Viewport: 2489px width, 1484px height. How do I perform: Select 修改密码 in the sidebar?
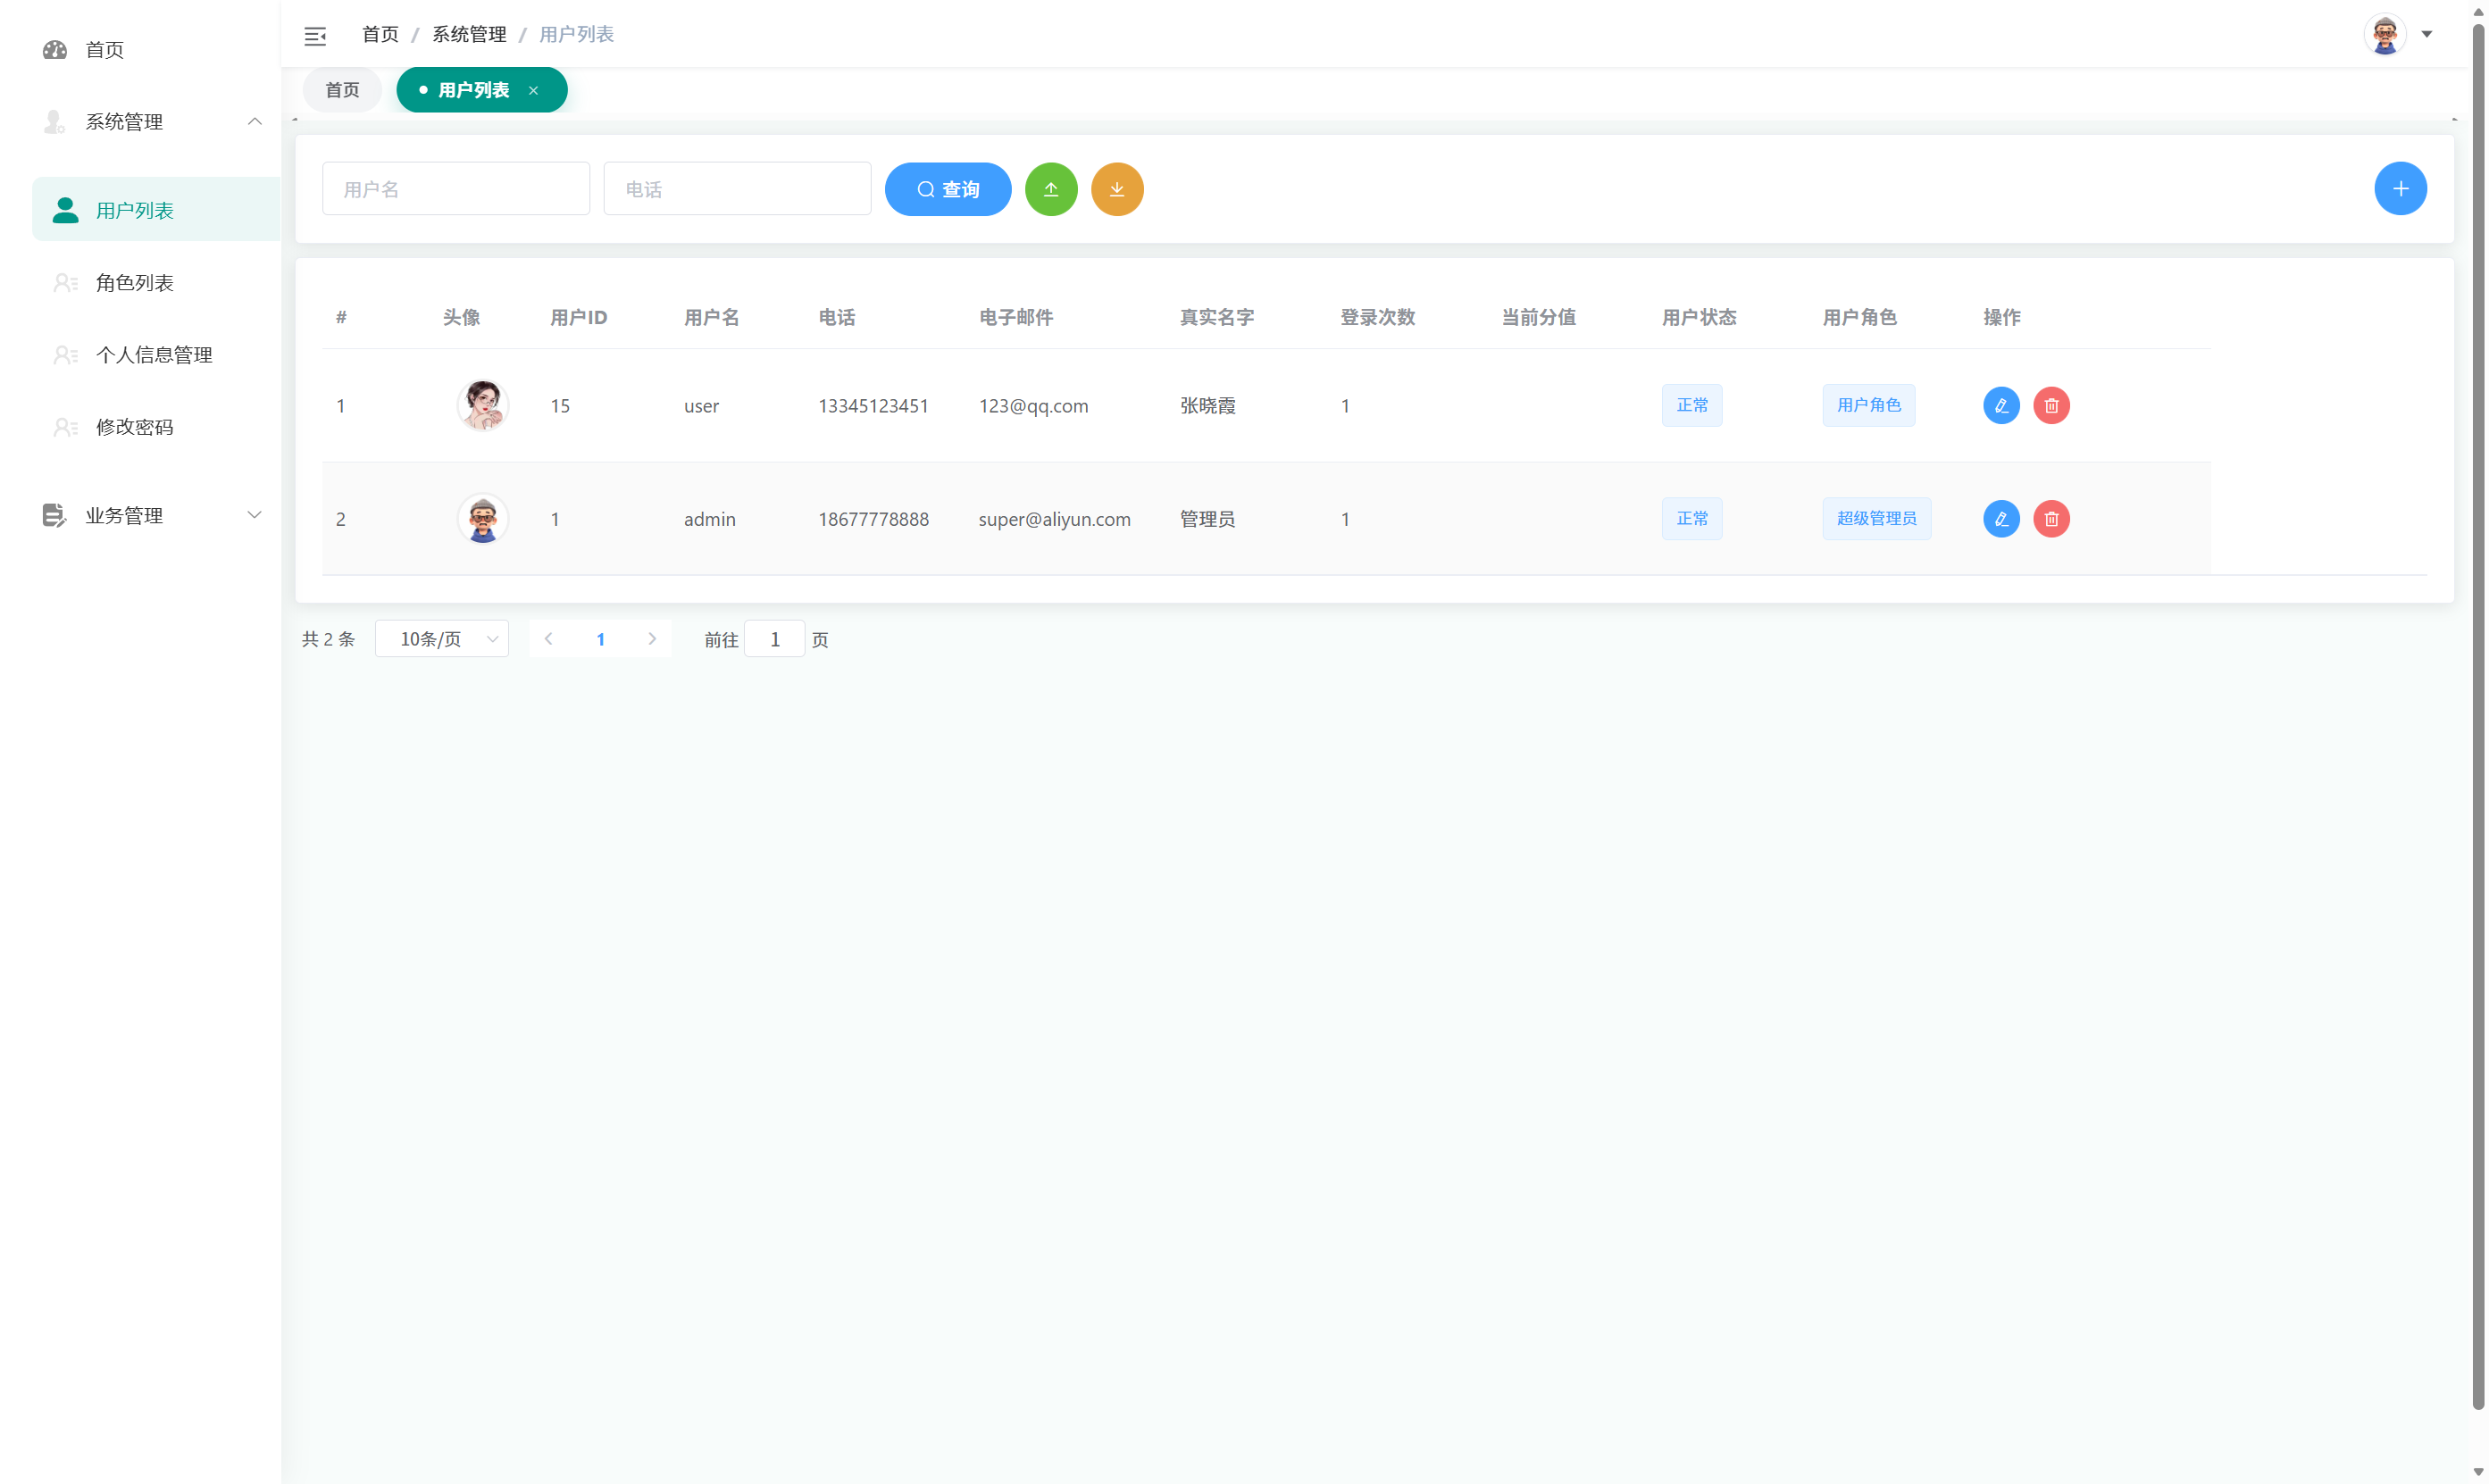pyautogui.click(x=134, y=427)
